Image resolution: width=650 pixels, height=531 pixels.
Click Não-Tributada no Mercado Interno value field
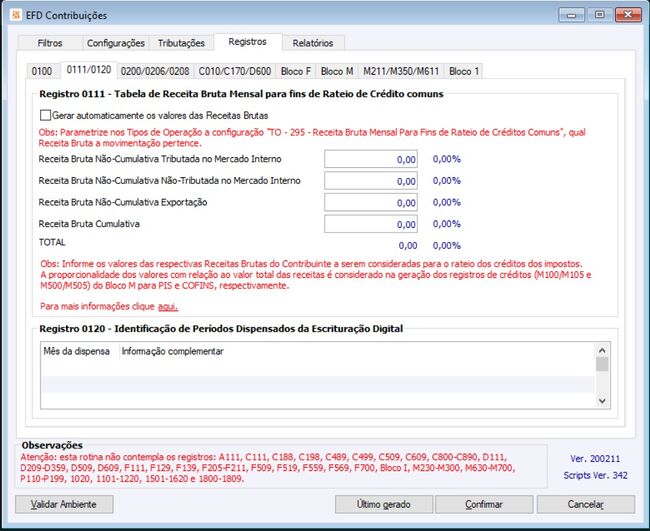click(371, 181)
